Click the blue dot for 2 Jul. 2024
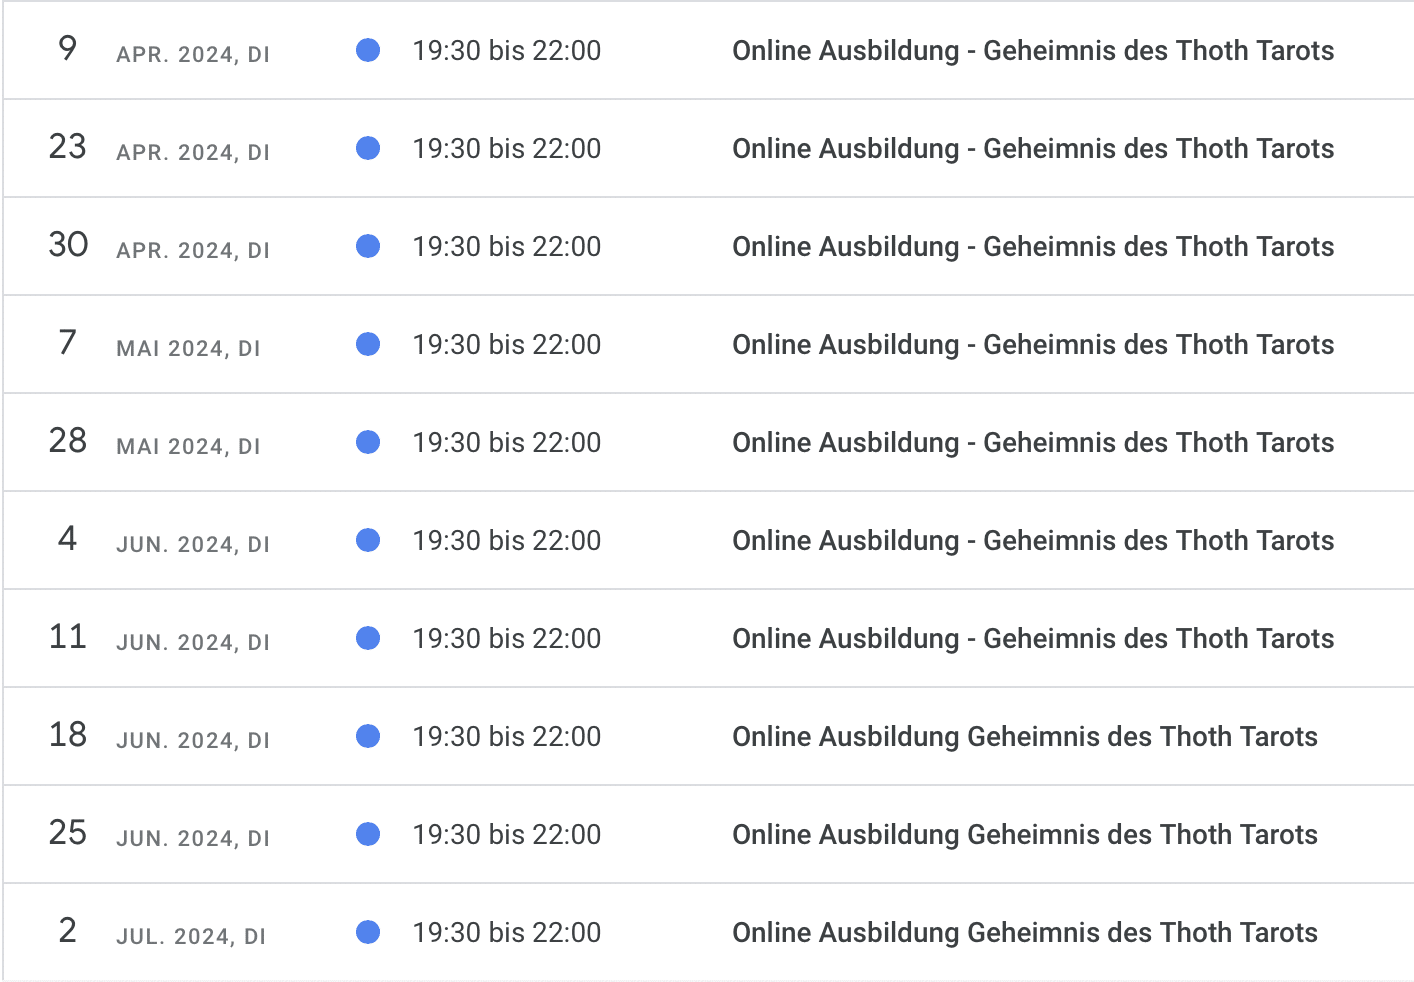Viewport: 1414px width, 982px height. click(368, 932)
